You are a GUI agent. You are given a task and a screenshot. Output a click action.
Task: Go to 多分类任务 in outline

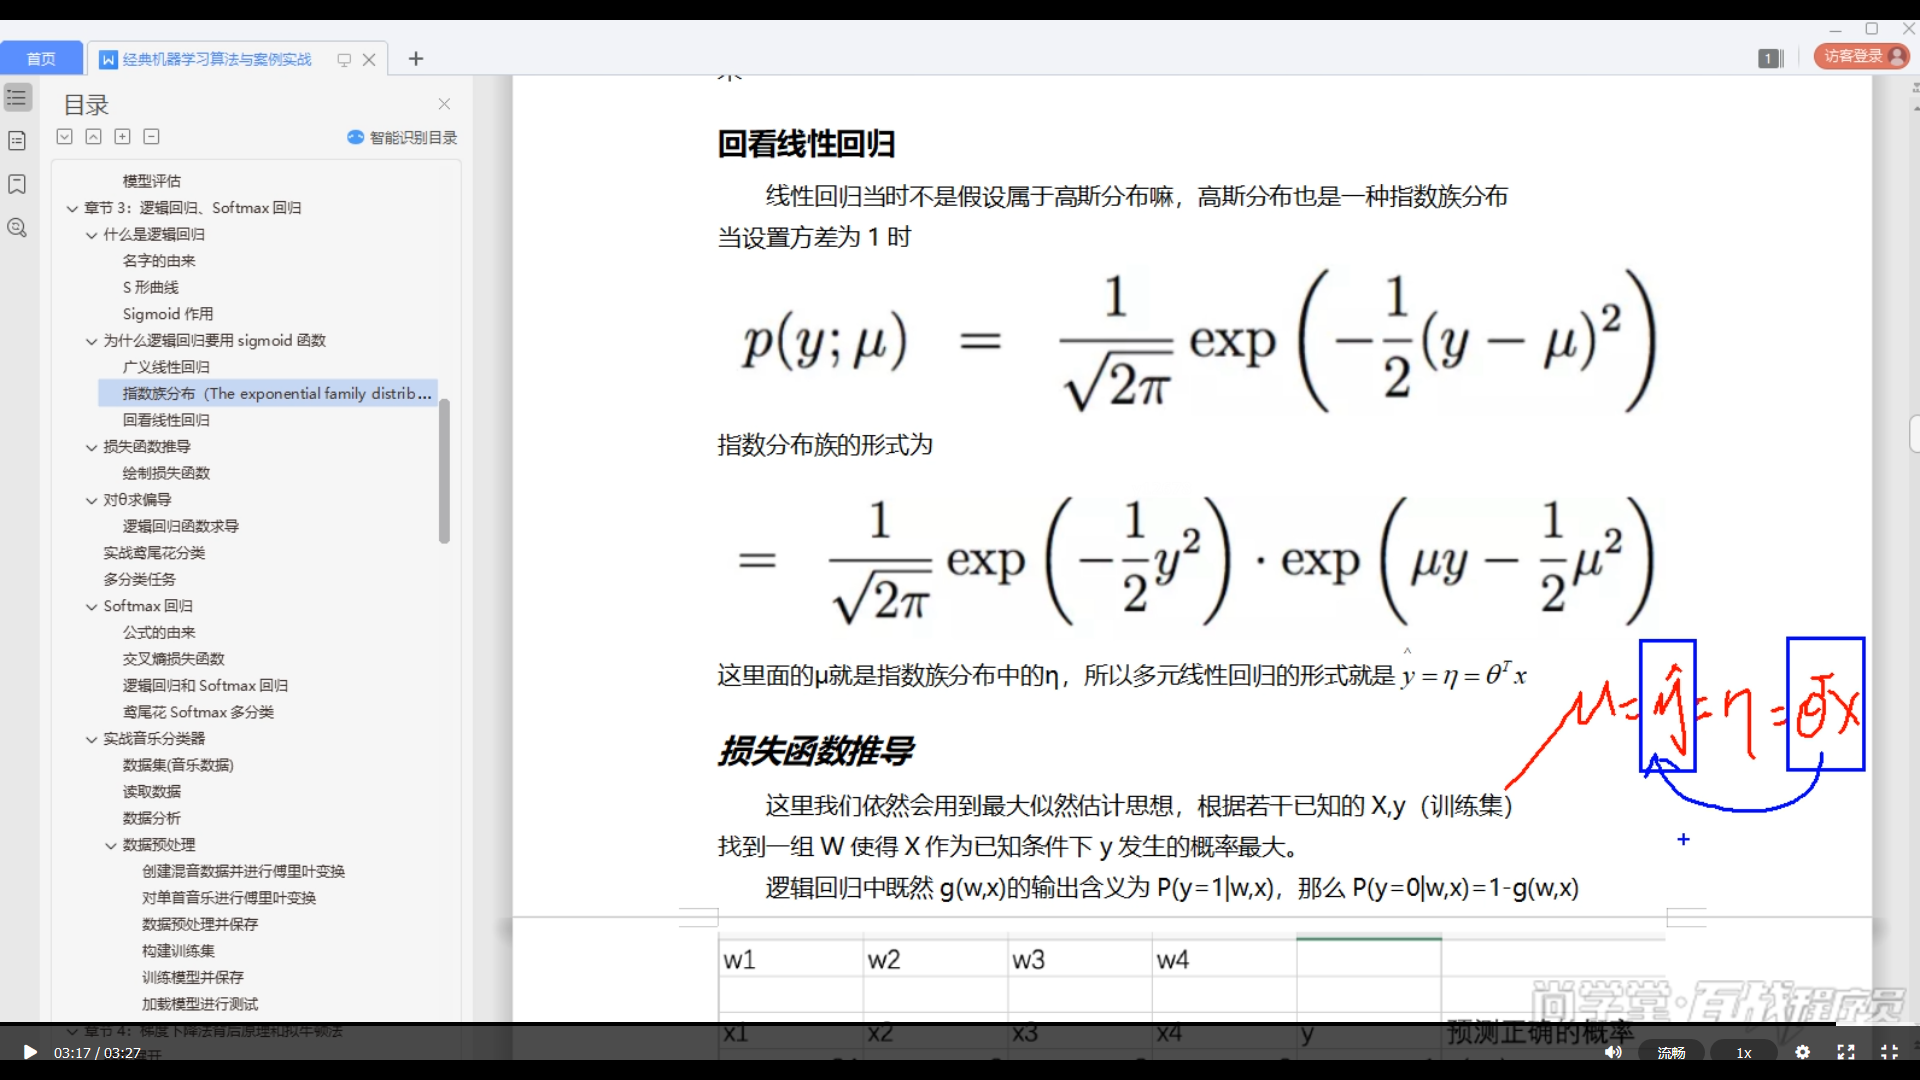click(x=139, y=579)
